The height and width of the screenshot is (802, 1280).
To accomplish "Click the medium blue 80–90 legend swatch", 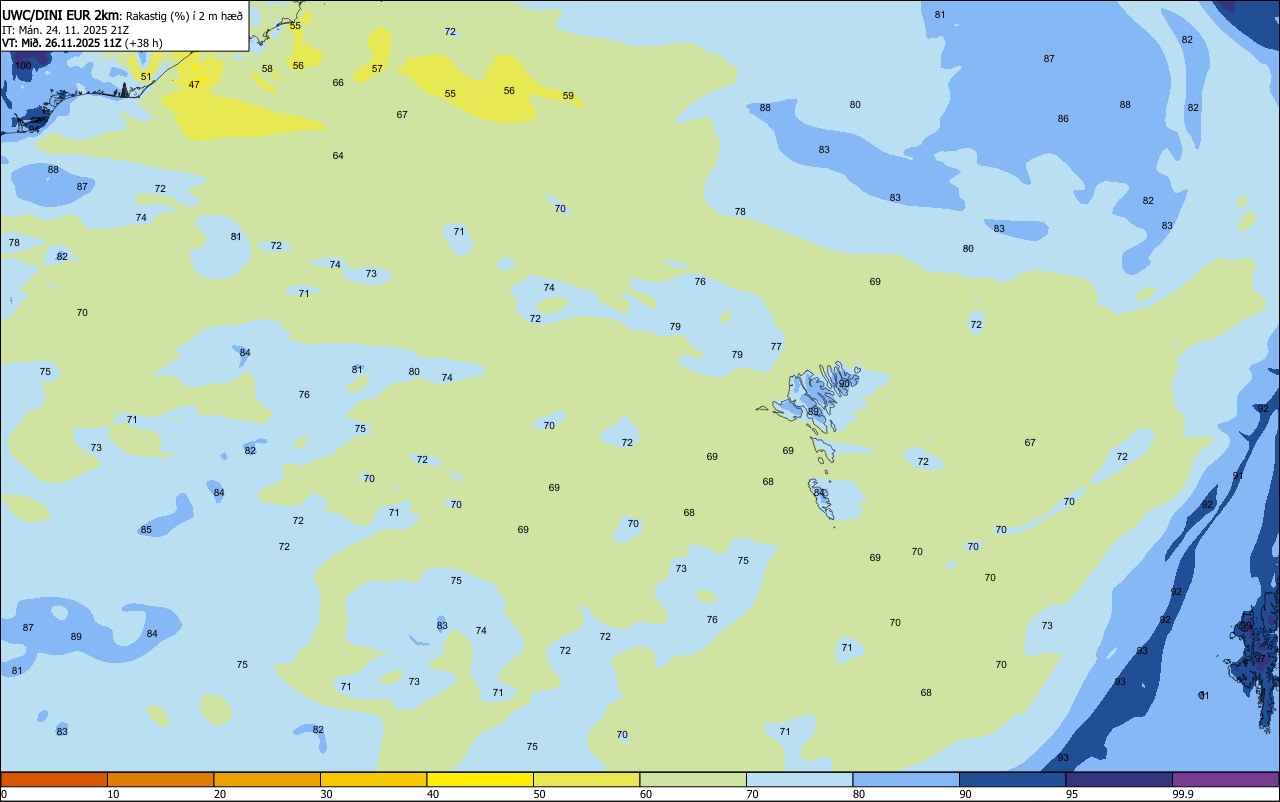I will click(x=906, y=779).
